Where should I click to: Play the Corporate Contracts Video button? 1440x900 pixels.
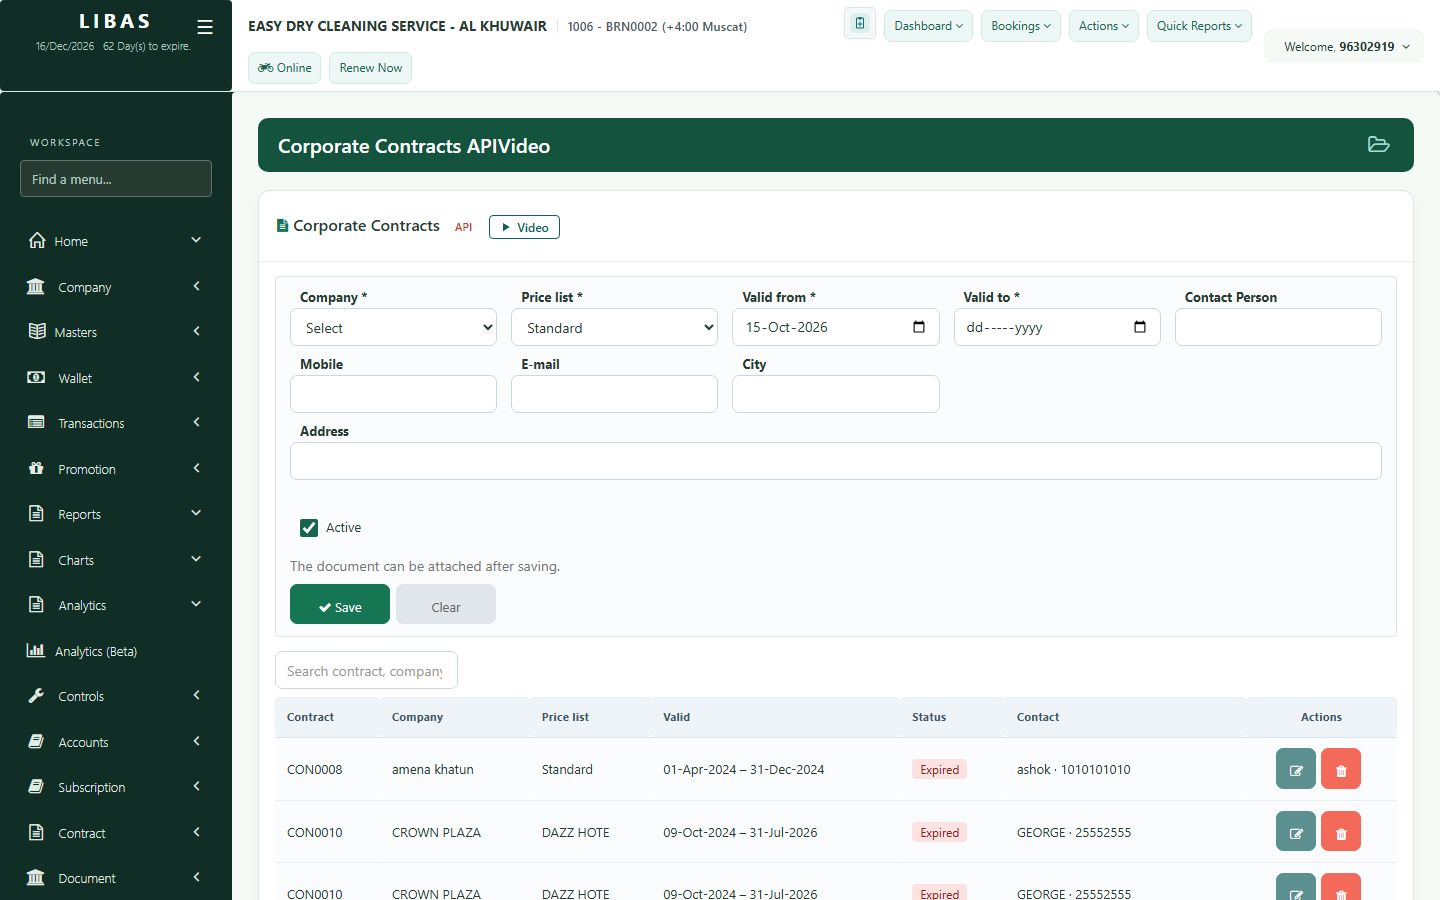tap(524, 227)
